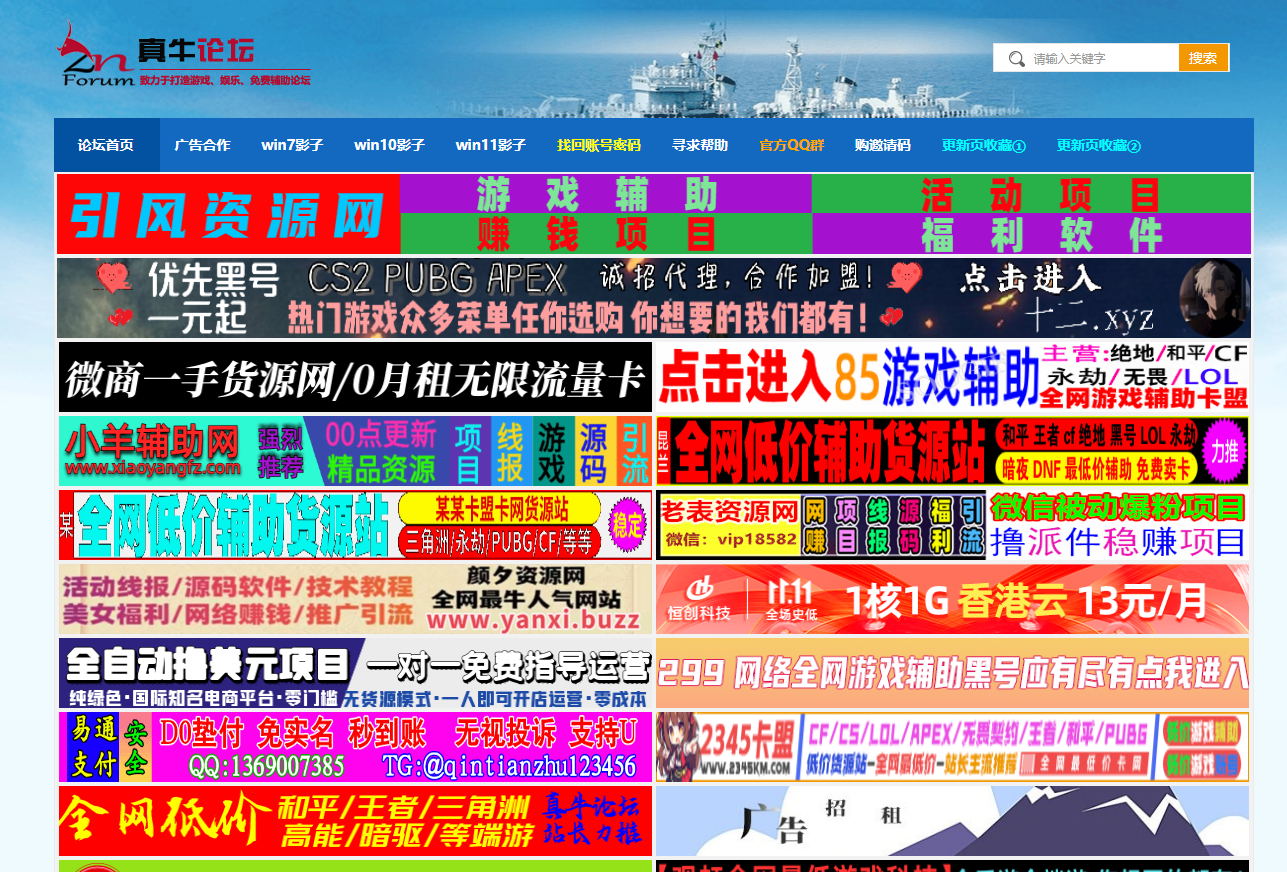Click the 真牛论坛 forum logo
Image resolution: width=1287 pixels, height=872 pixels.
point(184,54)
